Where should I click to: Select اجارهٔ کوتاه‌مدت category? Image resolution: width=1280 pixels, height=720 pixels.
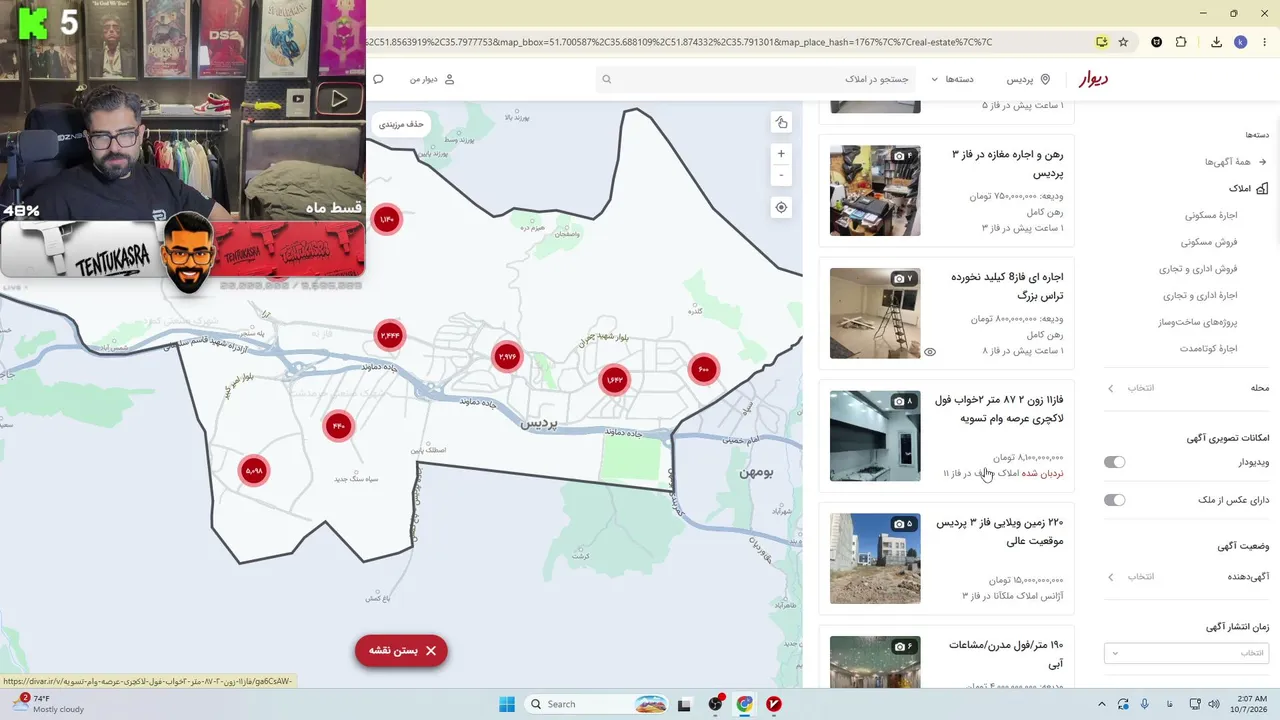[x=1208, y=349]
